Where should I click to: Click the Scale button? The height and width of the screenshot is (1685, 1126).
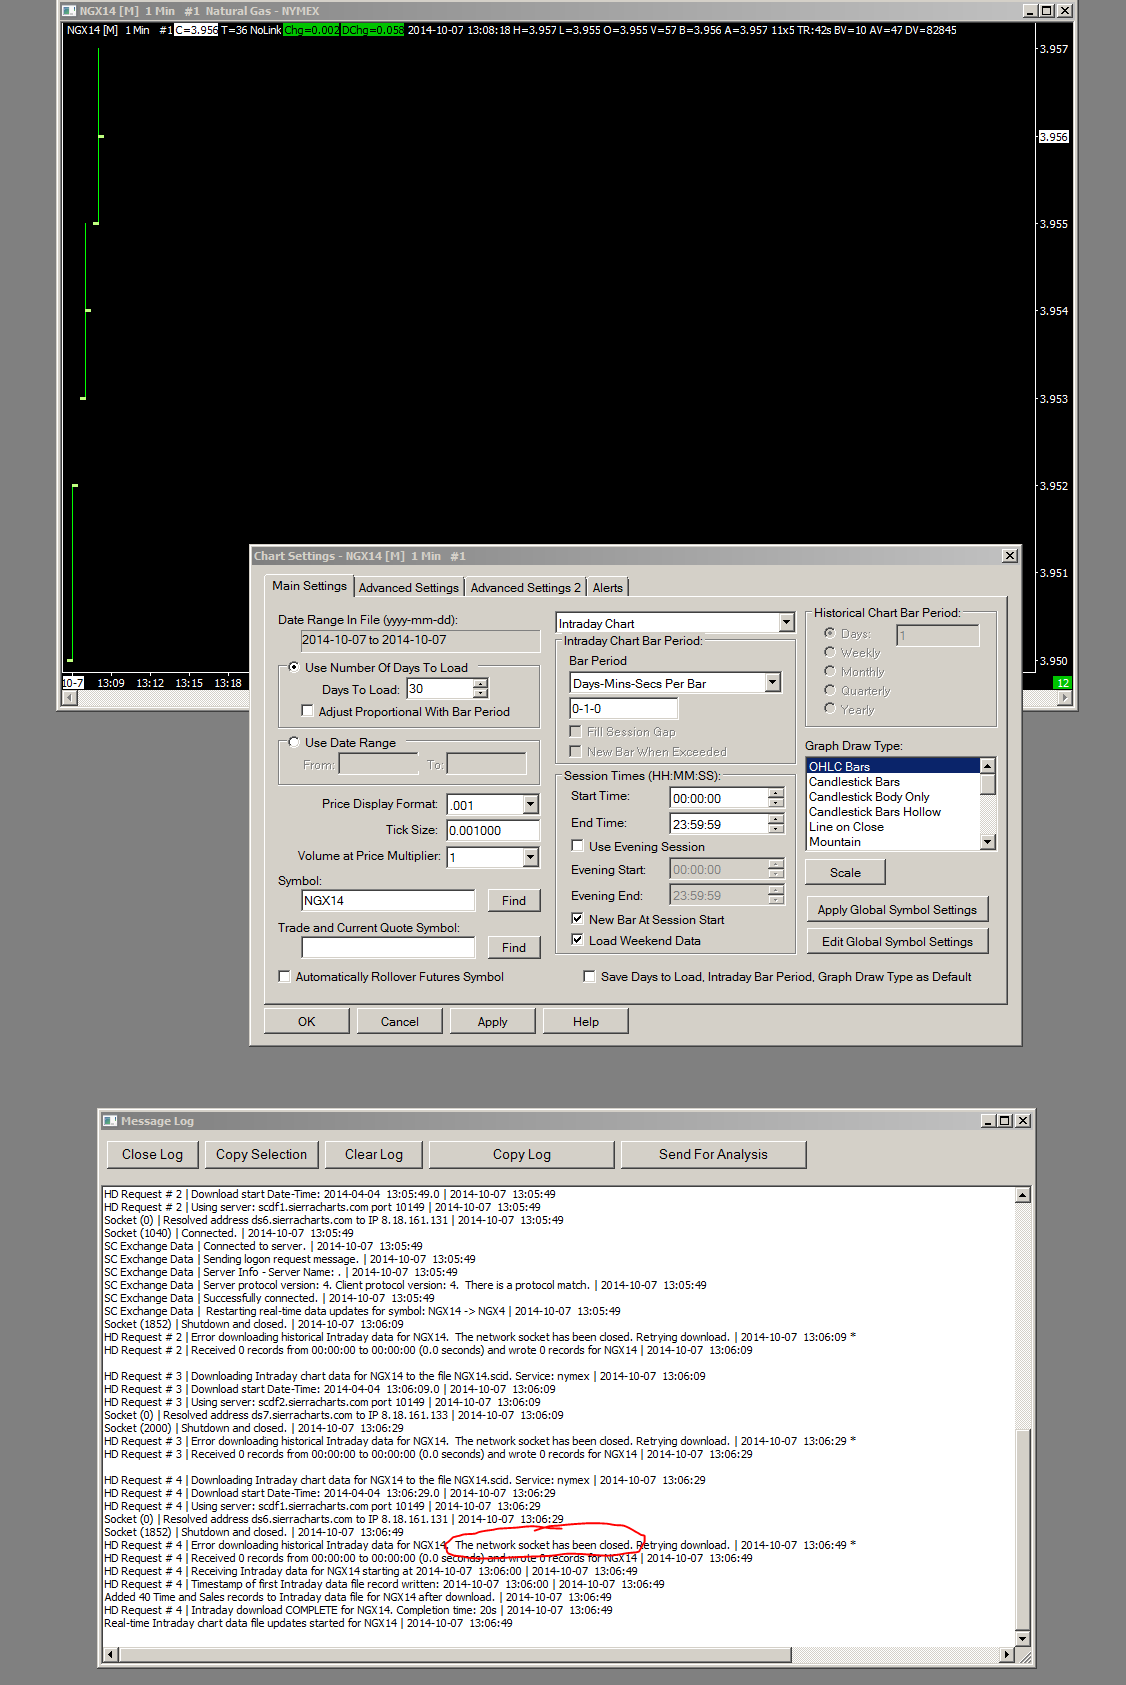845,872
